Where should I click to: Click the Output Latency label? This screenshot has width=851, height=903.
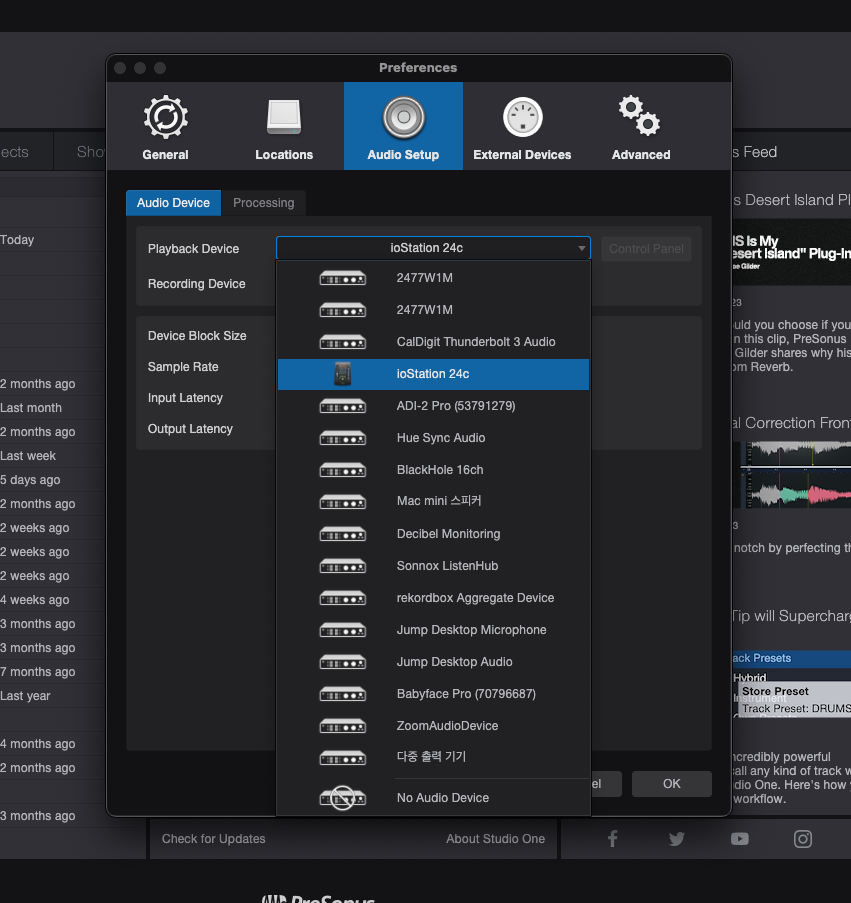191,430
